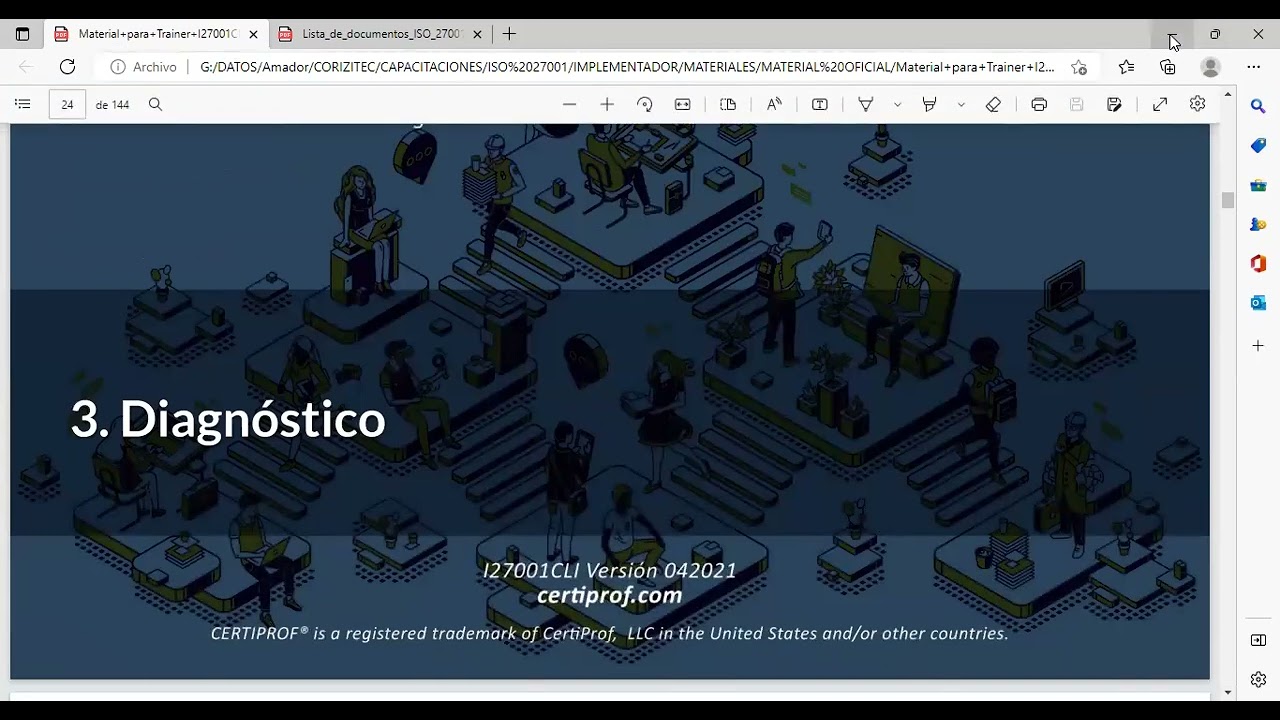Enter full screen PDF view
The image size is (1280, 720).
tap(1160, 104)
